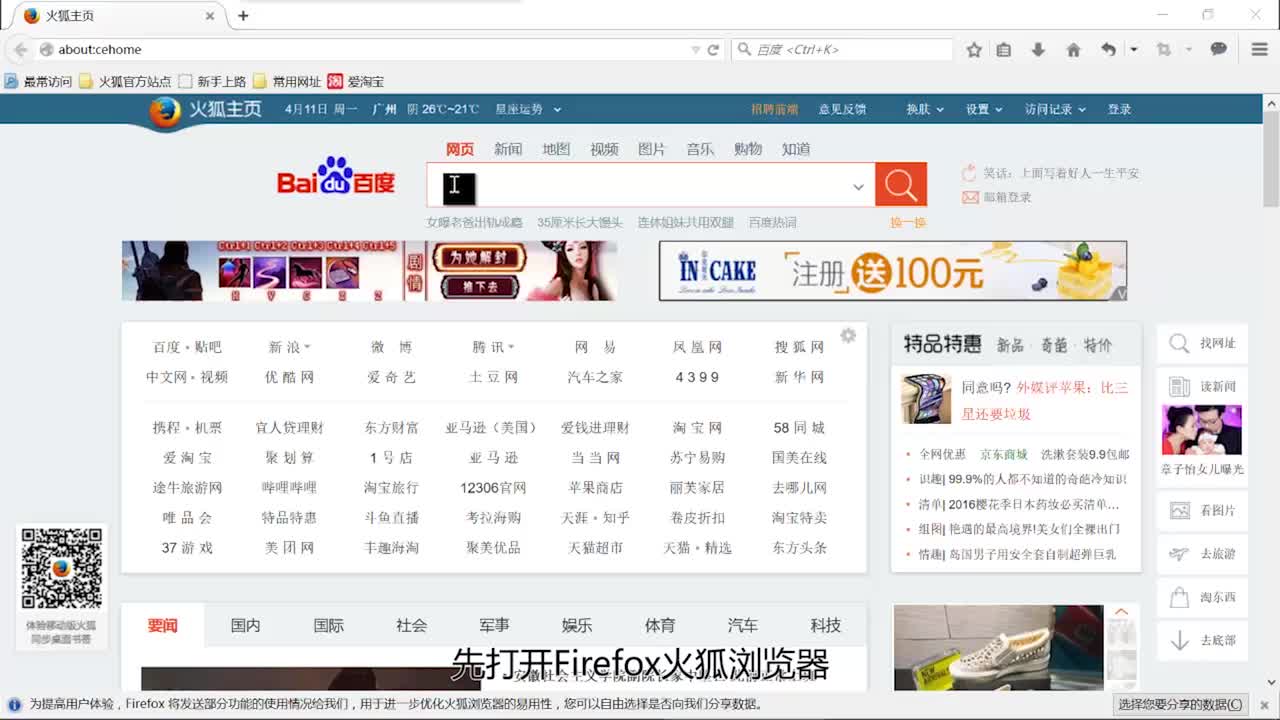Select 视频 search tab
This screenshot has height=720, width=1280.
tap(604, 149)
